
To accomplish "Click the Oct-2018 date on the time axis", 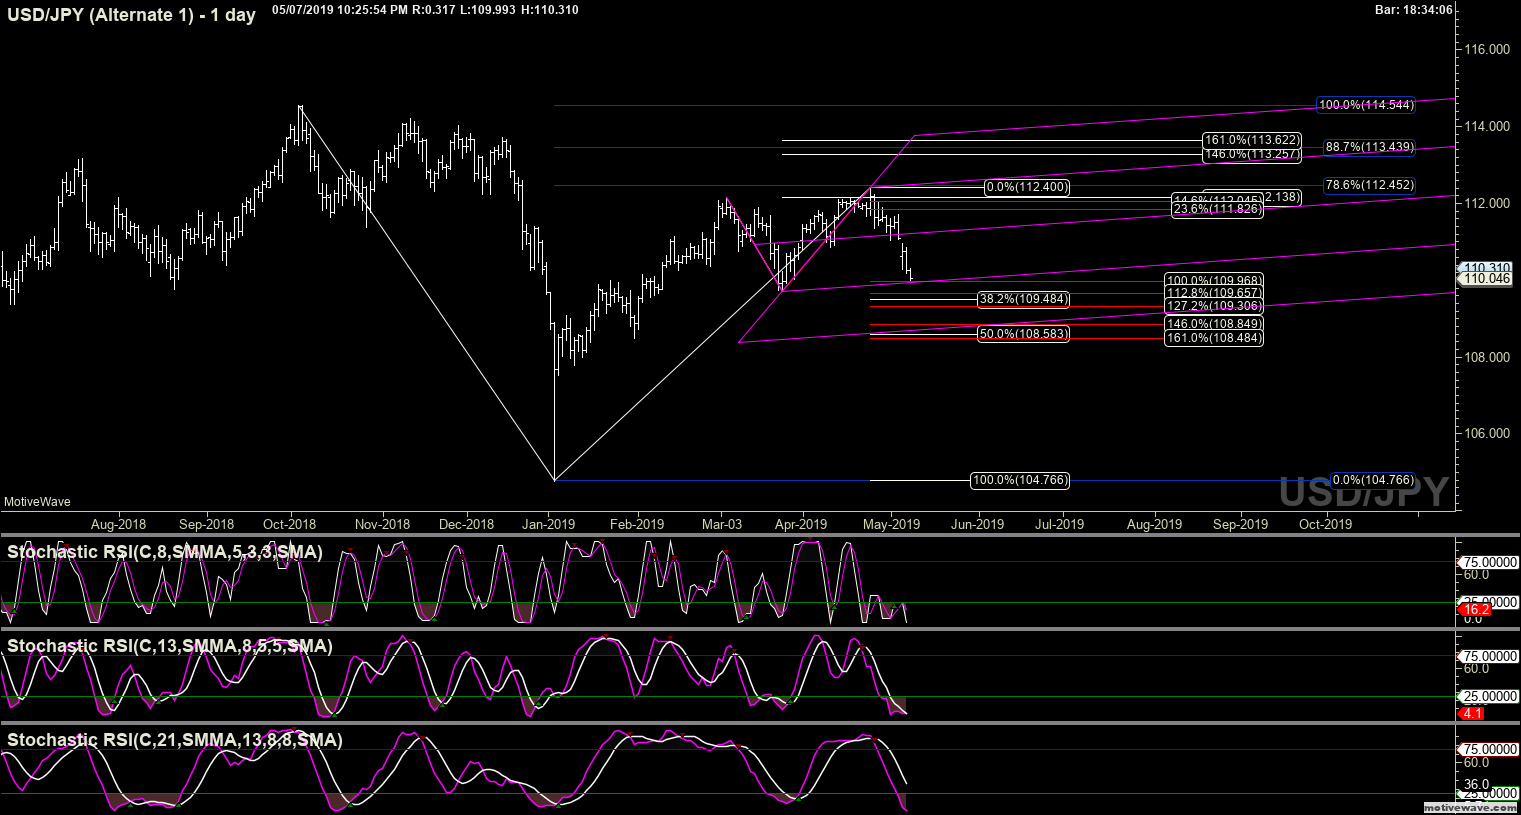I will point(290,524).
